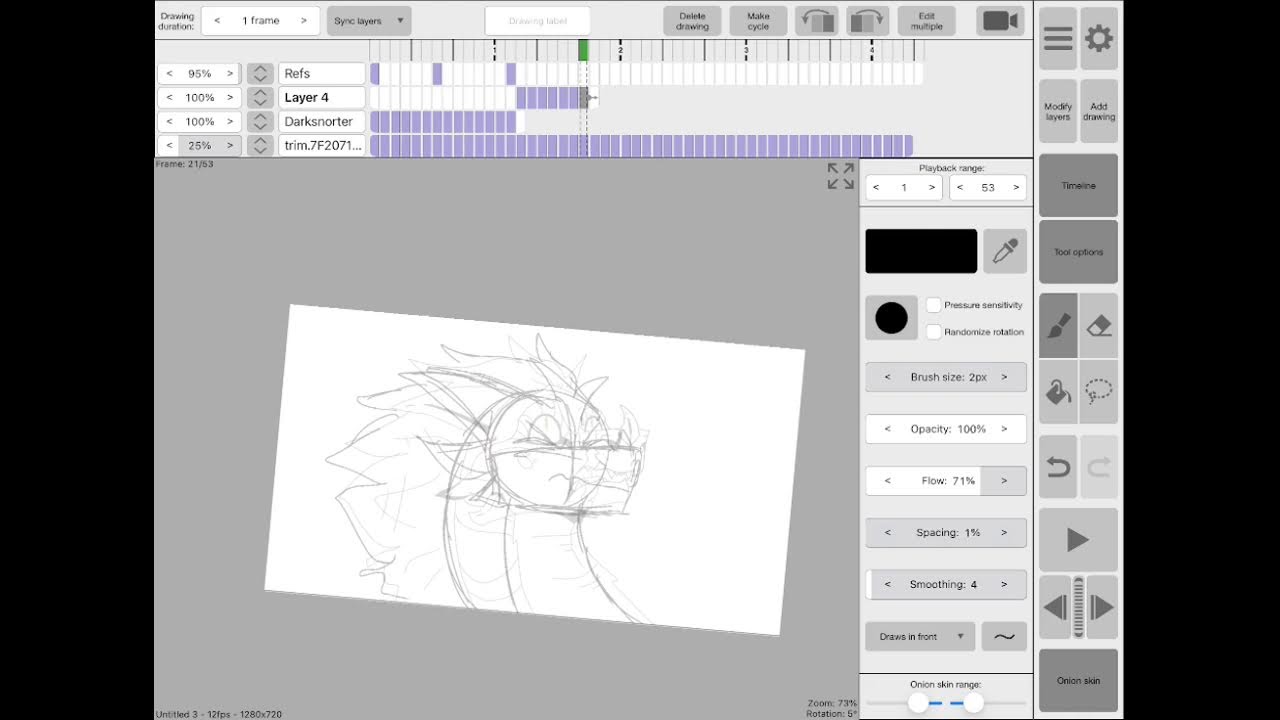Reorder Layer 4 with up-down arrows
The width and height of the screenshot is (1280, 720).
(260, 97)
